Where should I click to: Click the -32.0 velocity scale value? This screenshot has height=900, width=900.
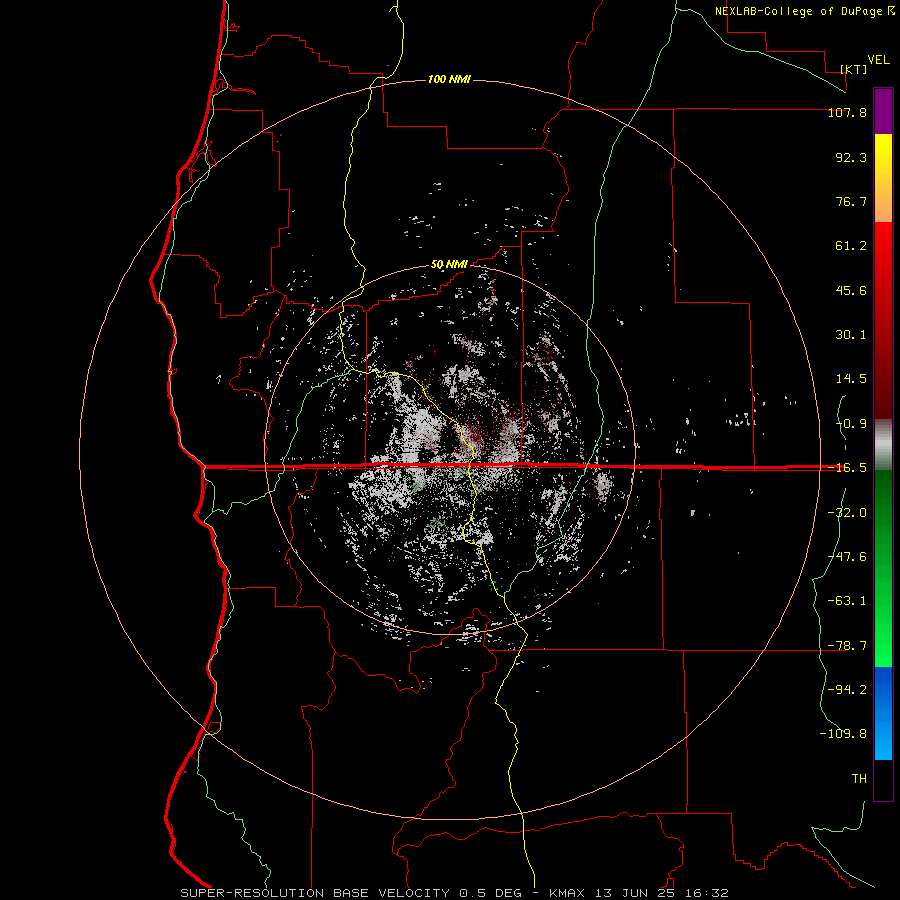click(x=847, y=513)
